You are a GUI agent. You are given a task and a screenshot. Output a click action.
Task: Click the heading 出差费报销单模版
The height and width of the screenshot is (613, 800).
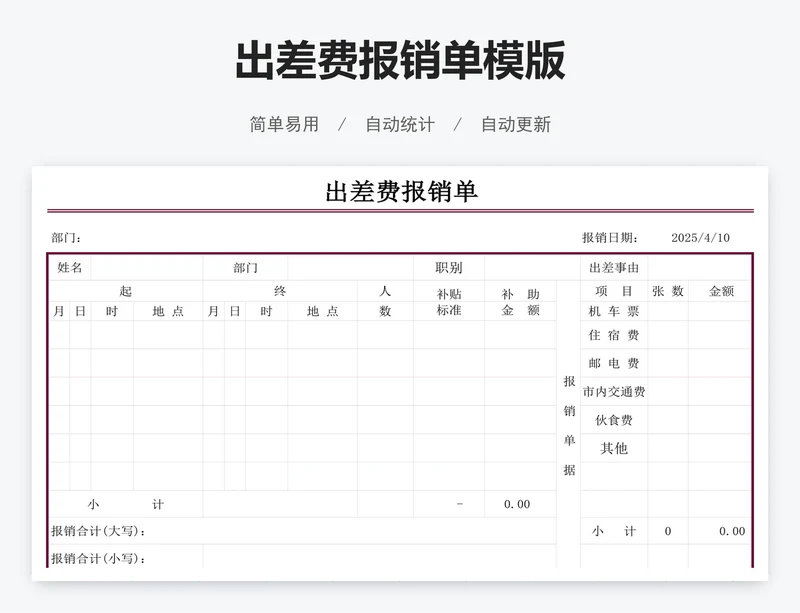[400, 61]
